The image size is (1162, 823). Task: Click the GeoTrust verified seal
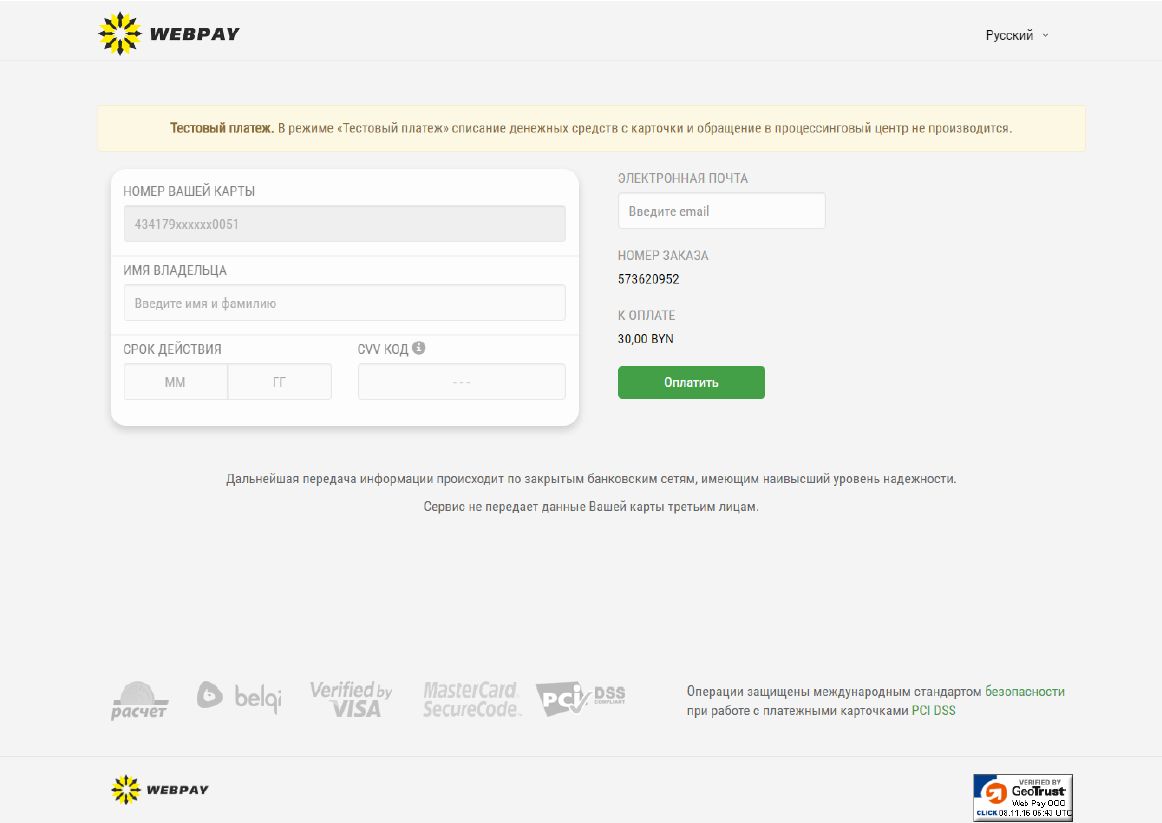click(x=1023, y=797)
